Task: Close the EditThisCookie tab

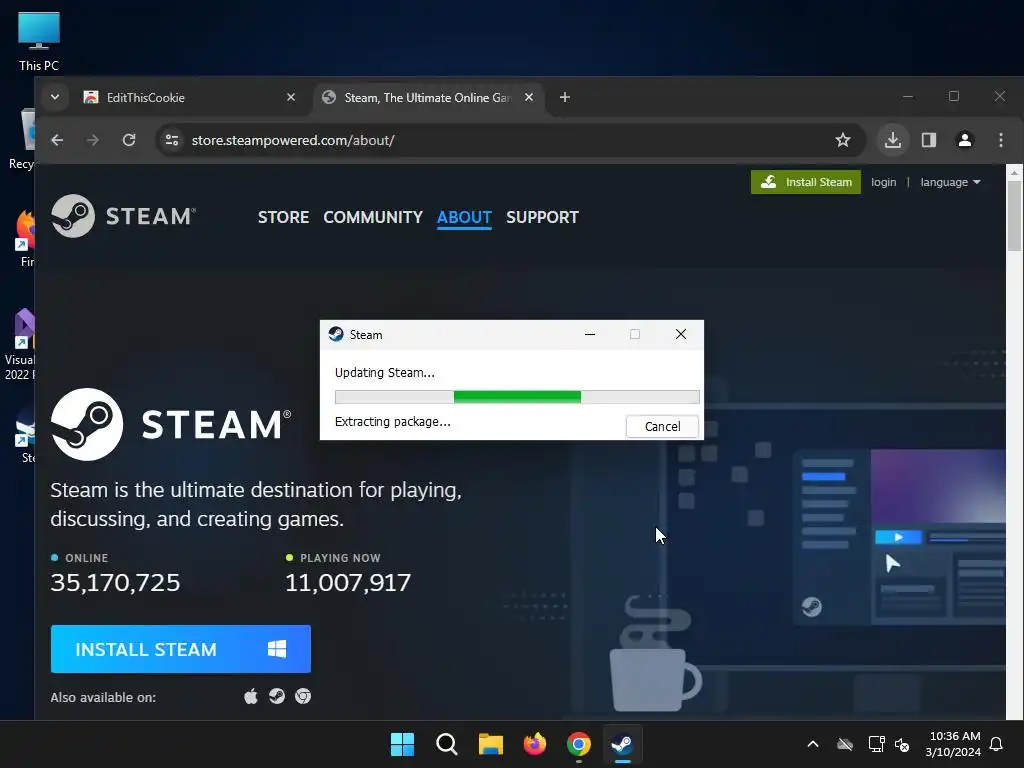Action: [x=291, y=97]
